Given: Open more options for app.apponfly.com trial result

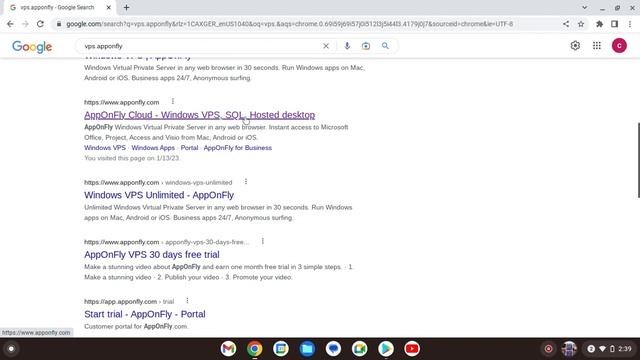Looking at the screenshot, I should point(187,301).
